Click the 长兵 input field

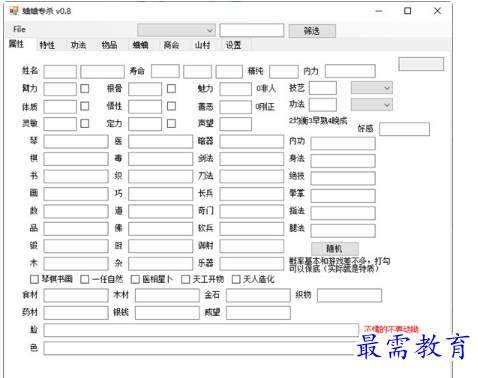pos(252,194)
